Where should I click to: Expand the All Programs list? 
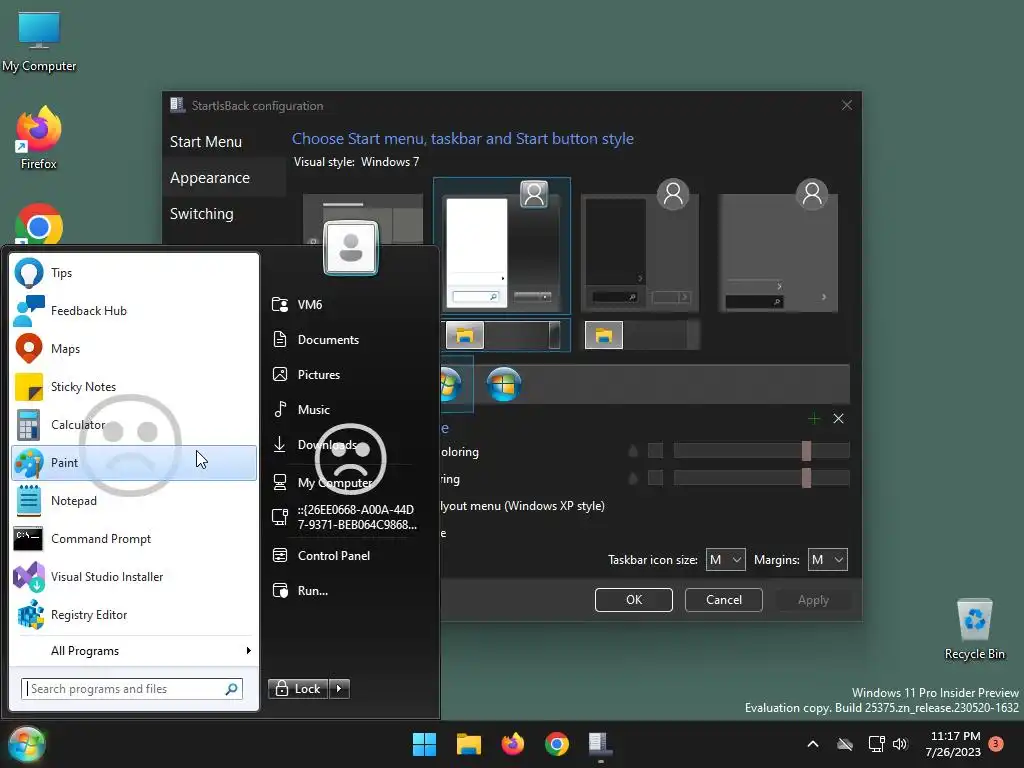coord(134,650)
